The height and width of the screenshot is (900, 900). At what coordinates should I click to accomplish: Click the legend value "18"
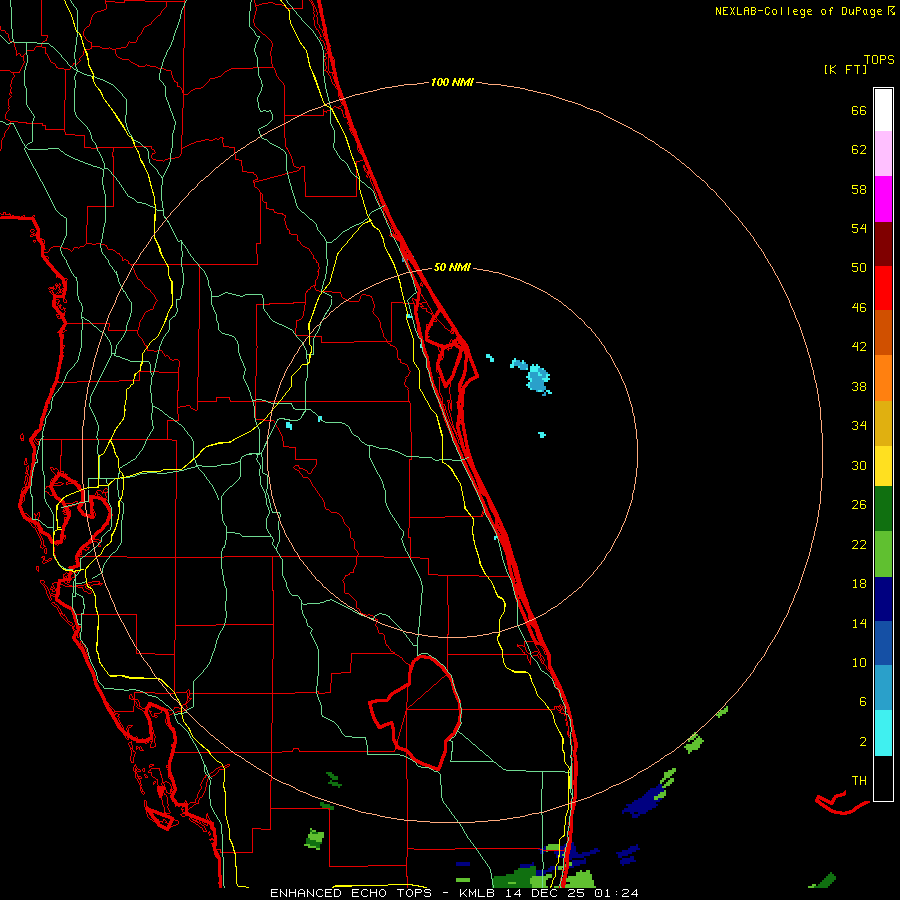[859, 584]
